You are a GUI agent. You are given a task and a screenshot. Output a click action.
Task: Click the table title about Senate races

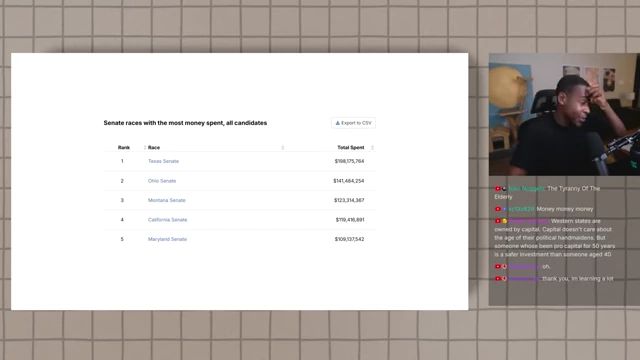click(185, 123)
